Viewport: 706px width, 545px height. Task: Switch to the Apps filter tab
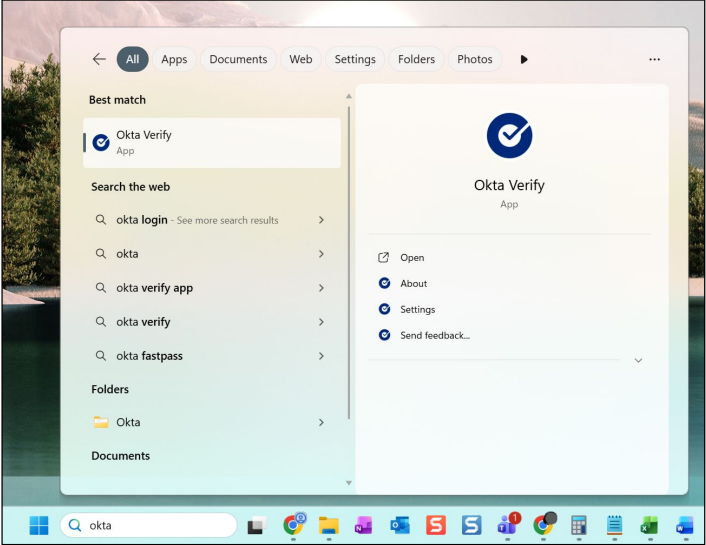(x=174, y=59)
